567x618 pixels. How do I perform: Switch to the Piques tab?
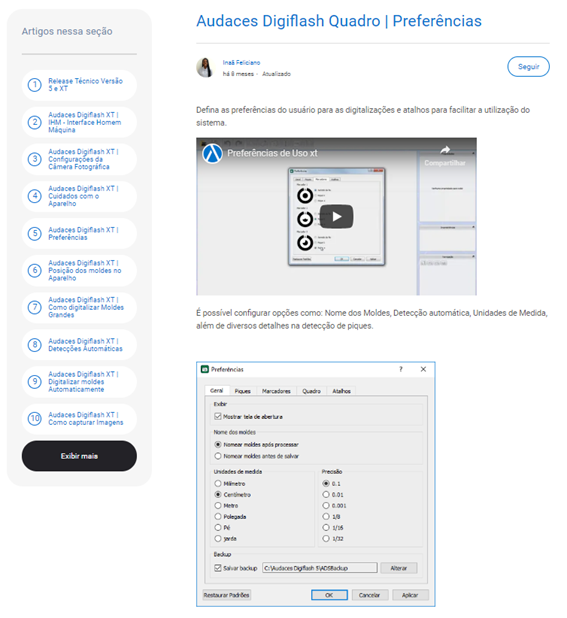242,391
